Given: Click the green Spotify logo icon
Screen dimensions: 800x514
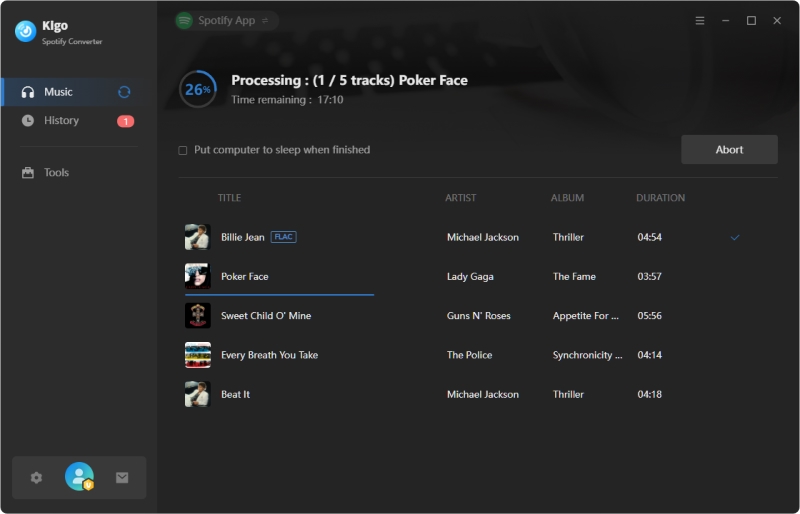Looking at the screenshot, I should point(184,20).
